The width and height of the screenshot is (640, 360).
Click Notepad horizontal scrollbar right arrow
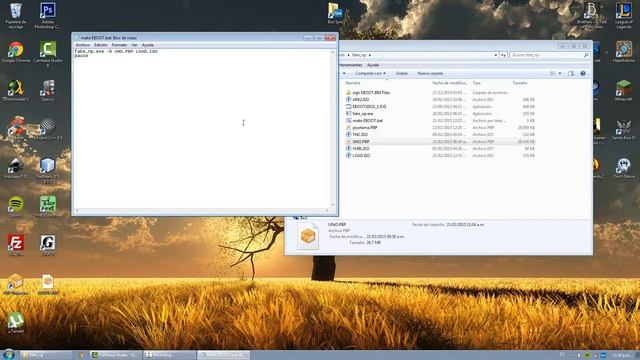[x=327, y=210]
